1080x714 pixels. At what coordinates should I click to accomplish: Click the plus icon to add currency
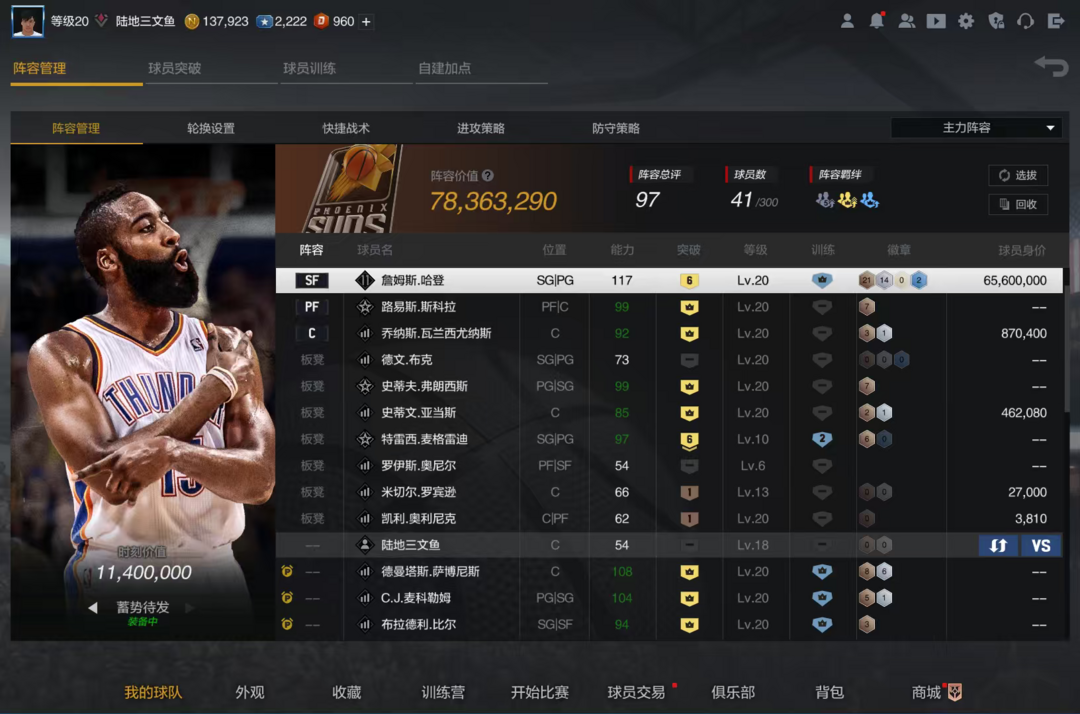tap(366, 21)
